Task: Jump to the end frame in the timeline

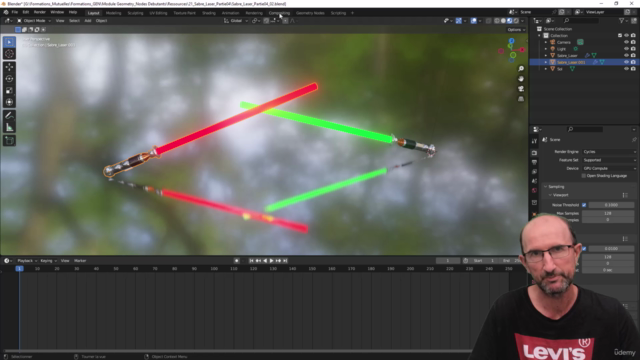Action: [x=285, y=261]
